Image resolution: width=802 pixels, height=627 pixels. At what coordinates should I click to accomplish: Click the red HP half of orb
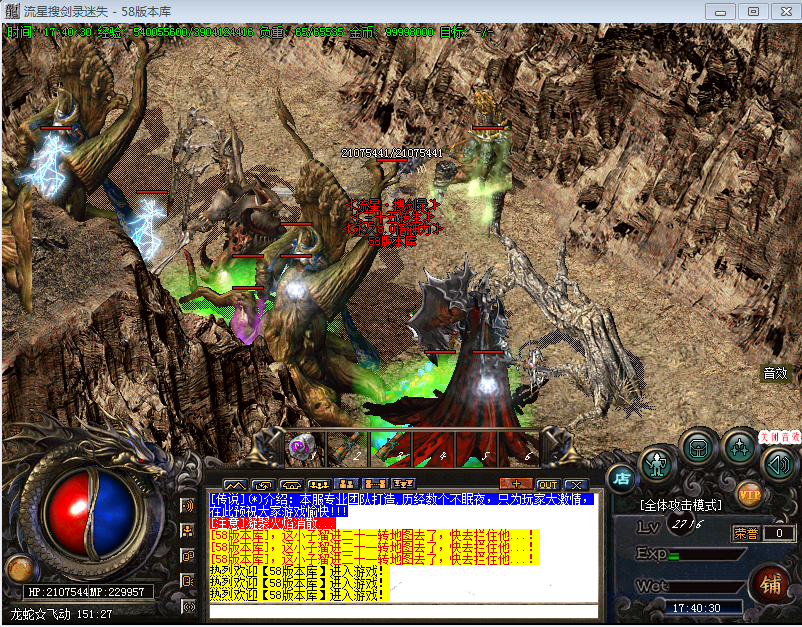pyautogui.click(x=67, y=513)
